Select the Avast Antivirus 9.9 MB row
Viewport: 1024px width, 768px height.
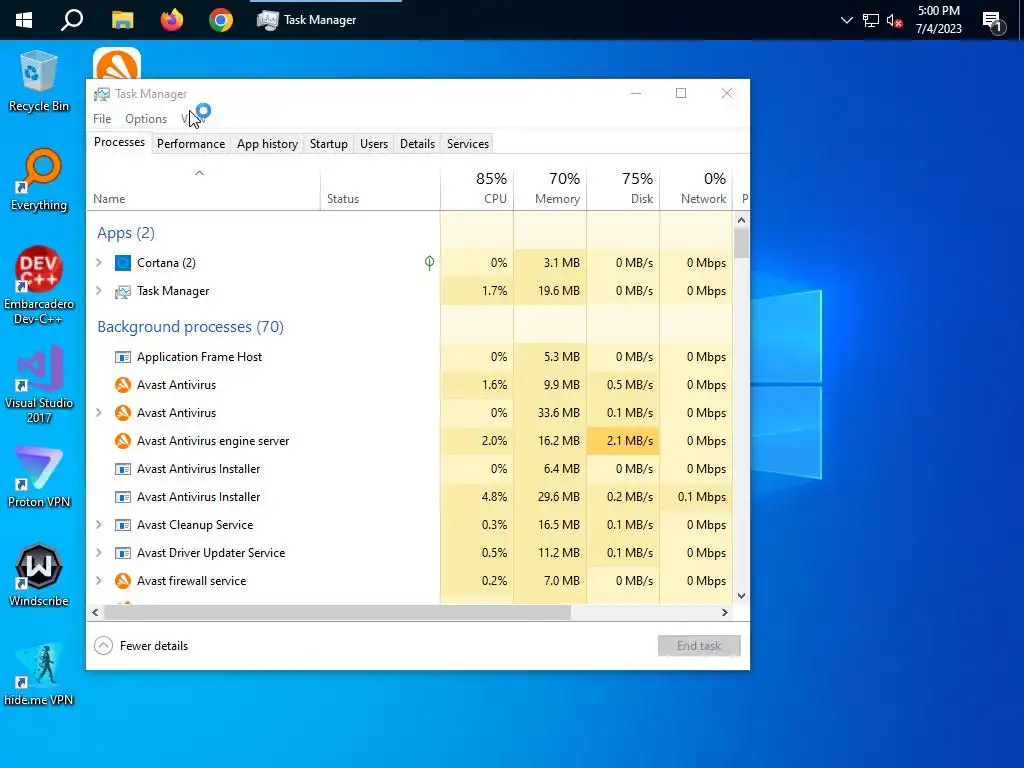click(x=409, y=385)
